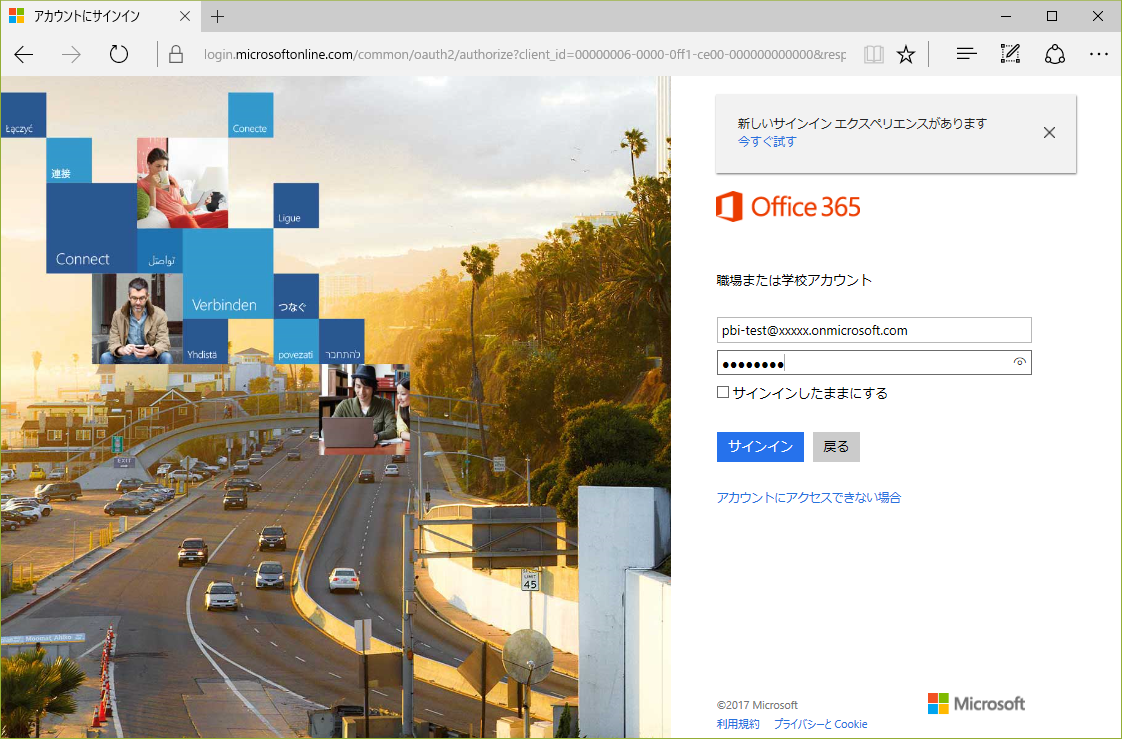This screenshot has height=739, width=1122.
Task: Click the 新しいサインイン エクスペリエンスがあります text
Action: tap(862, 123)
